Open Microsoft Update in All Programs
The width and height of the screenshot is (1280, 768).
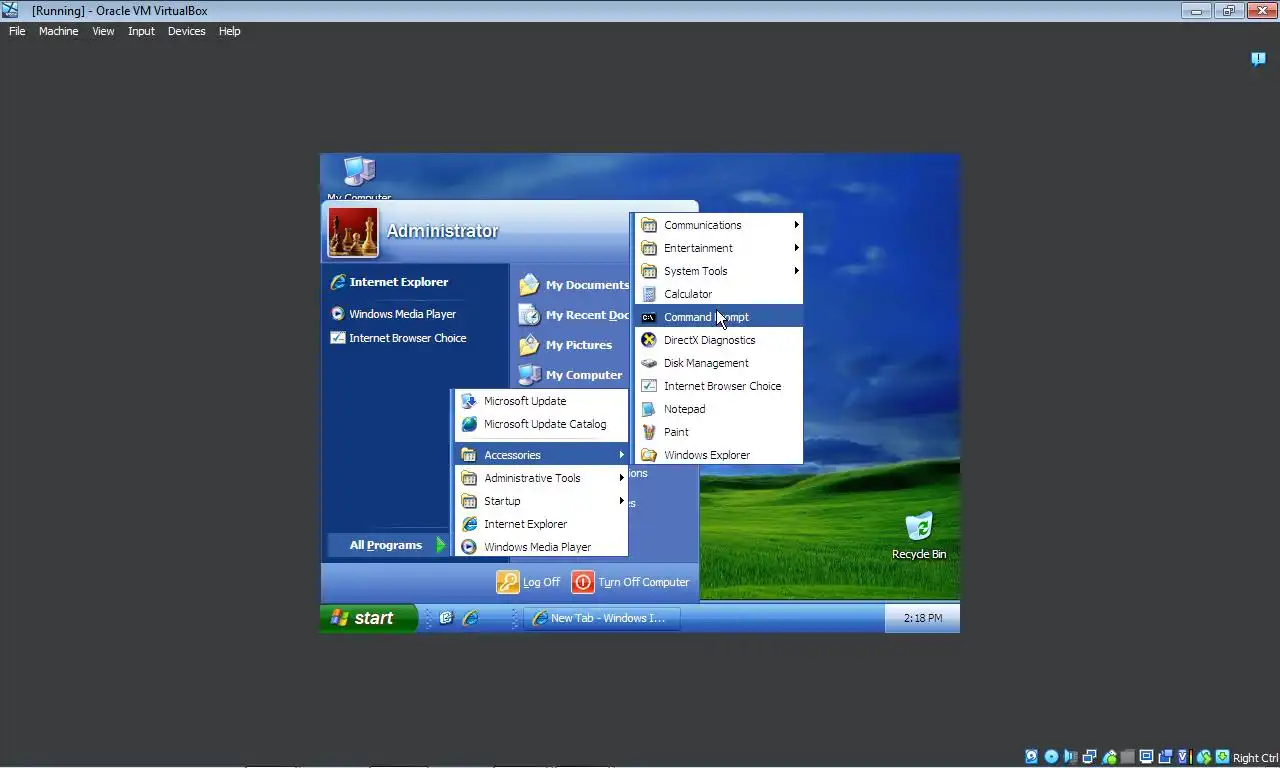[541, 401]
